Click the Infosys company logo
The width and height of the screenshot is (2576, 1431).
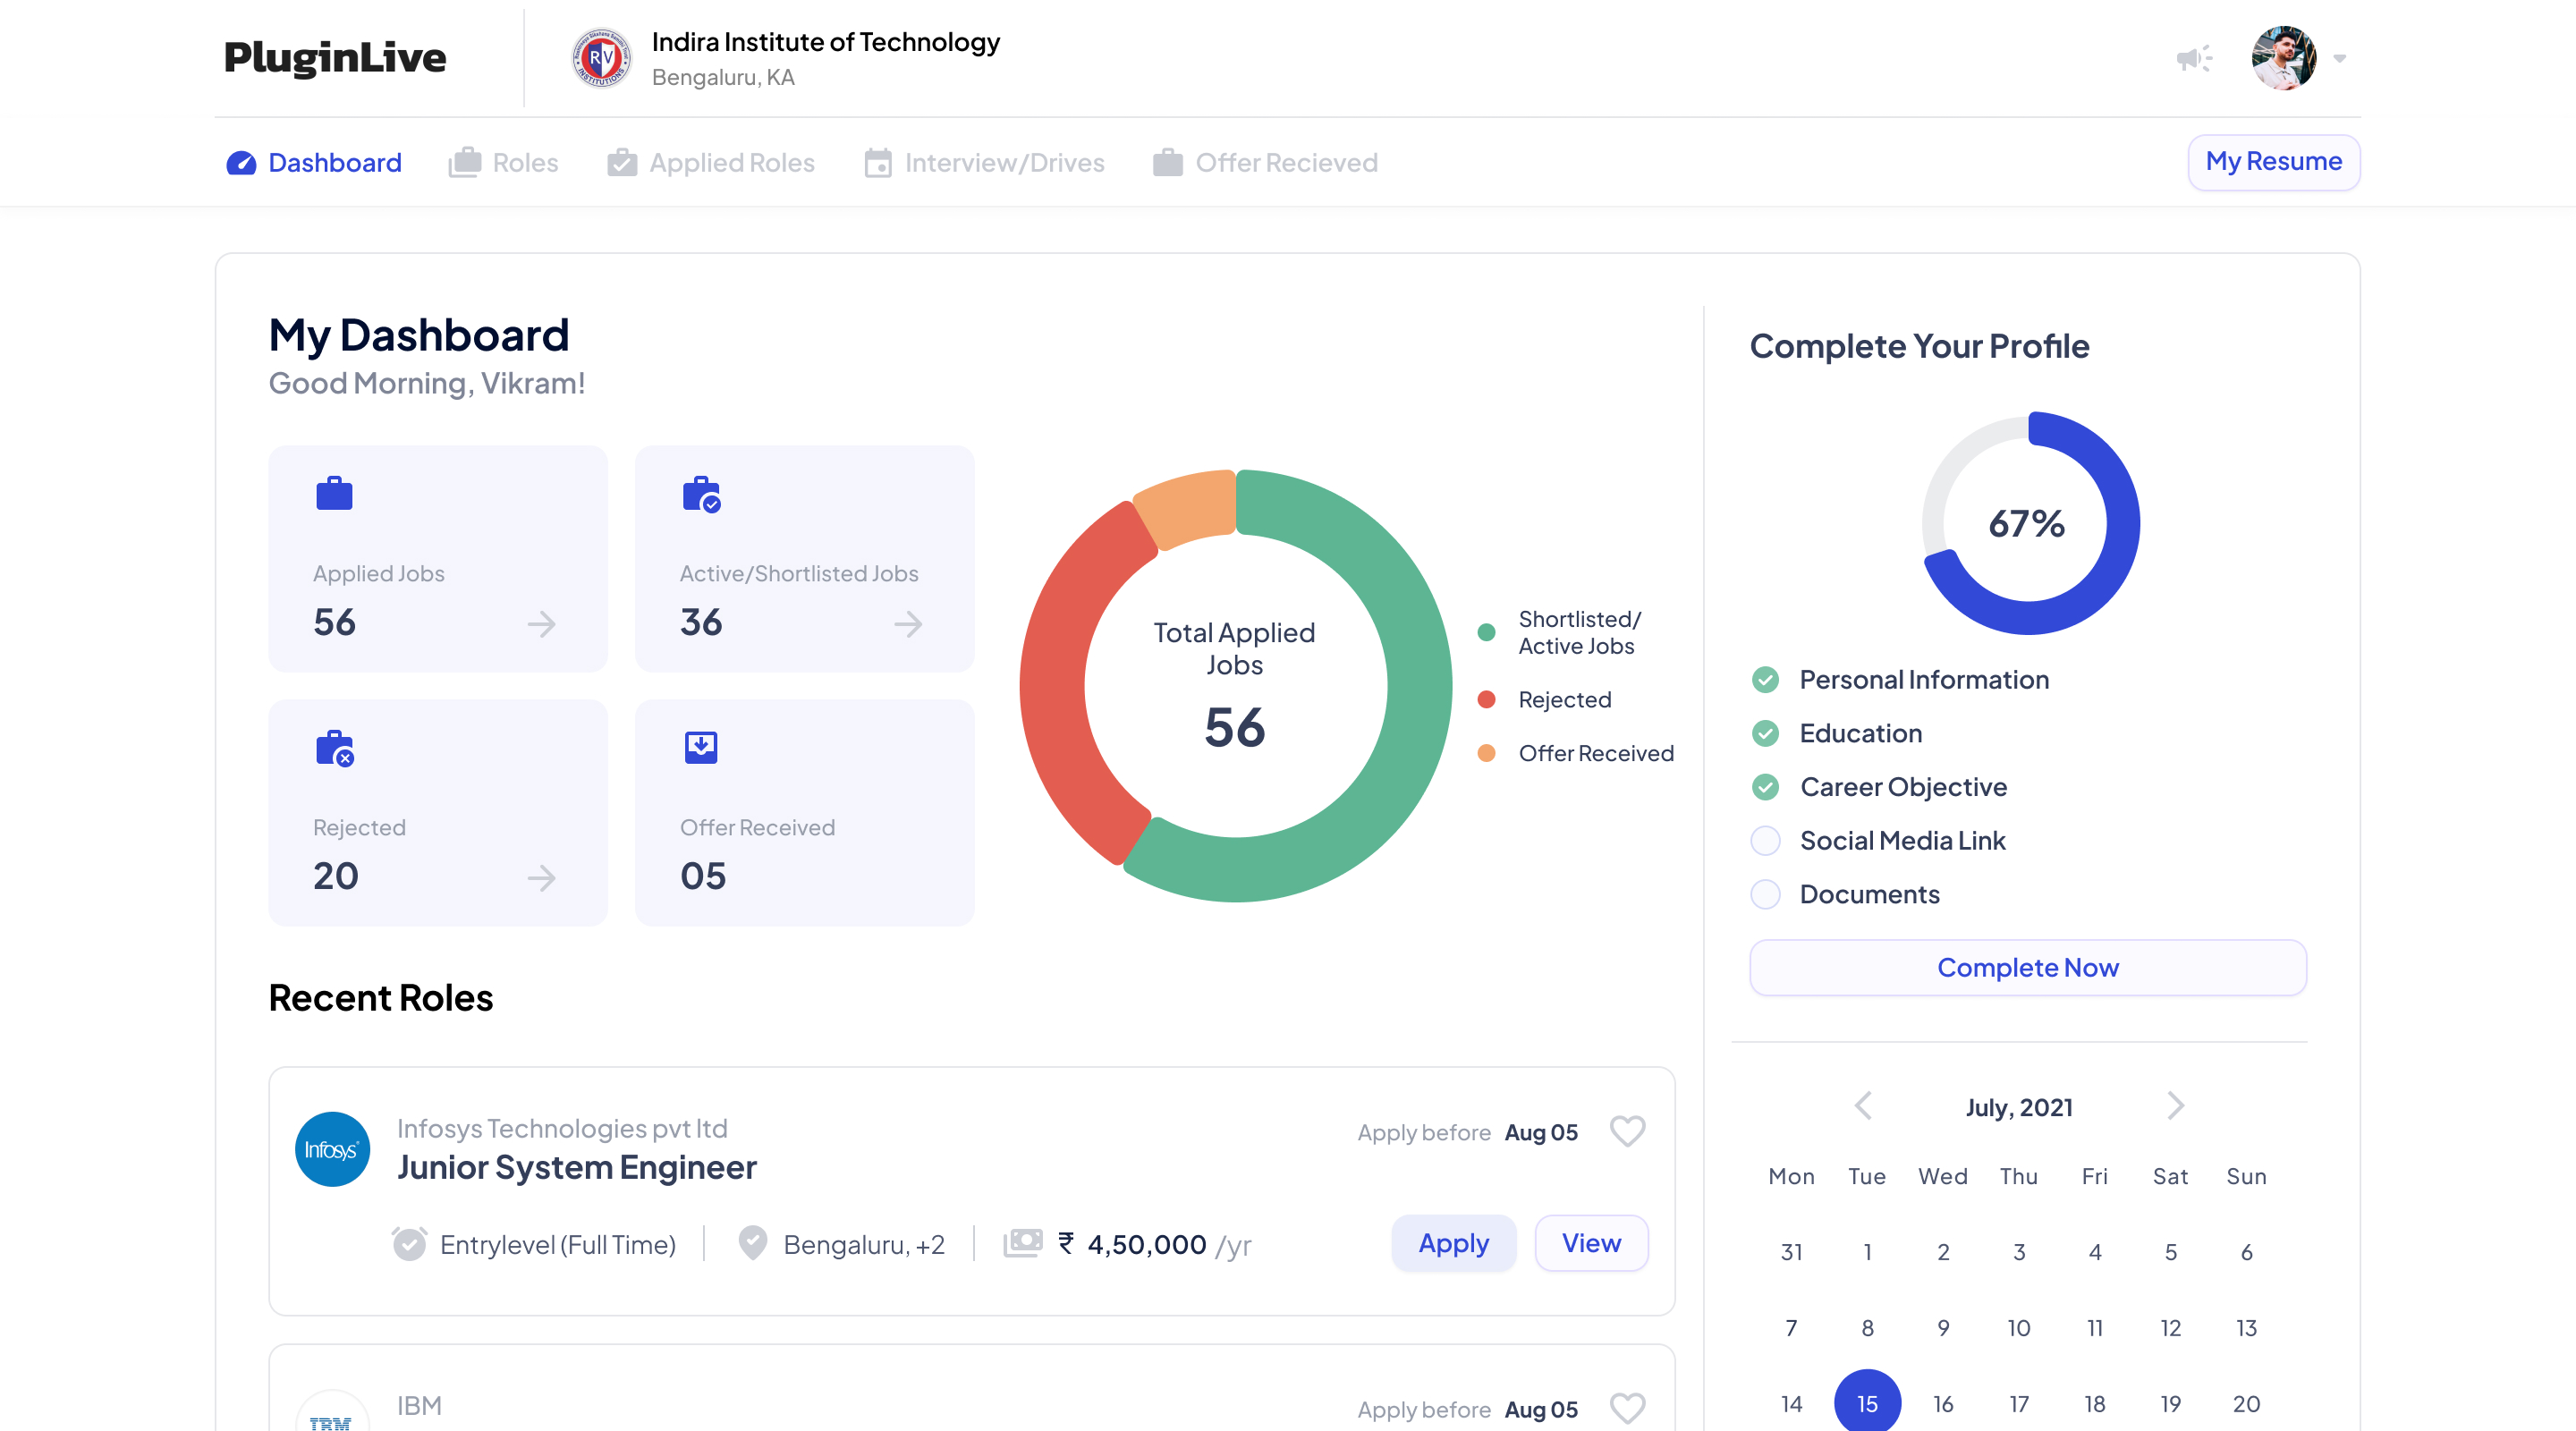point(332,1149)
